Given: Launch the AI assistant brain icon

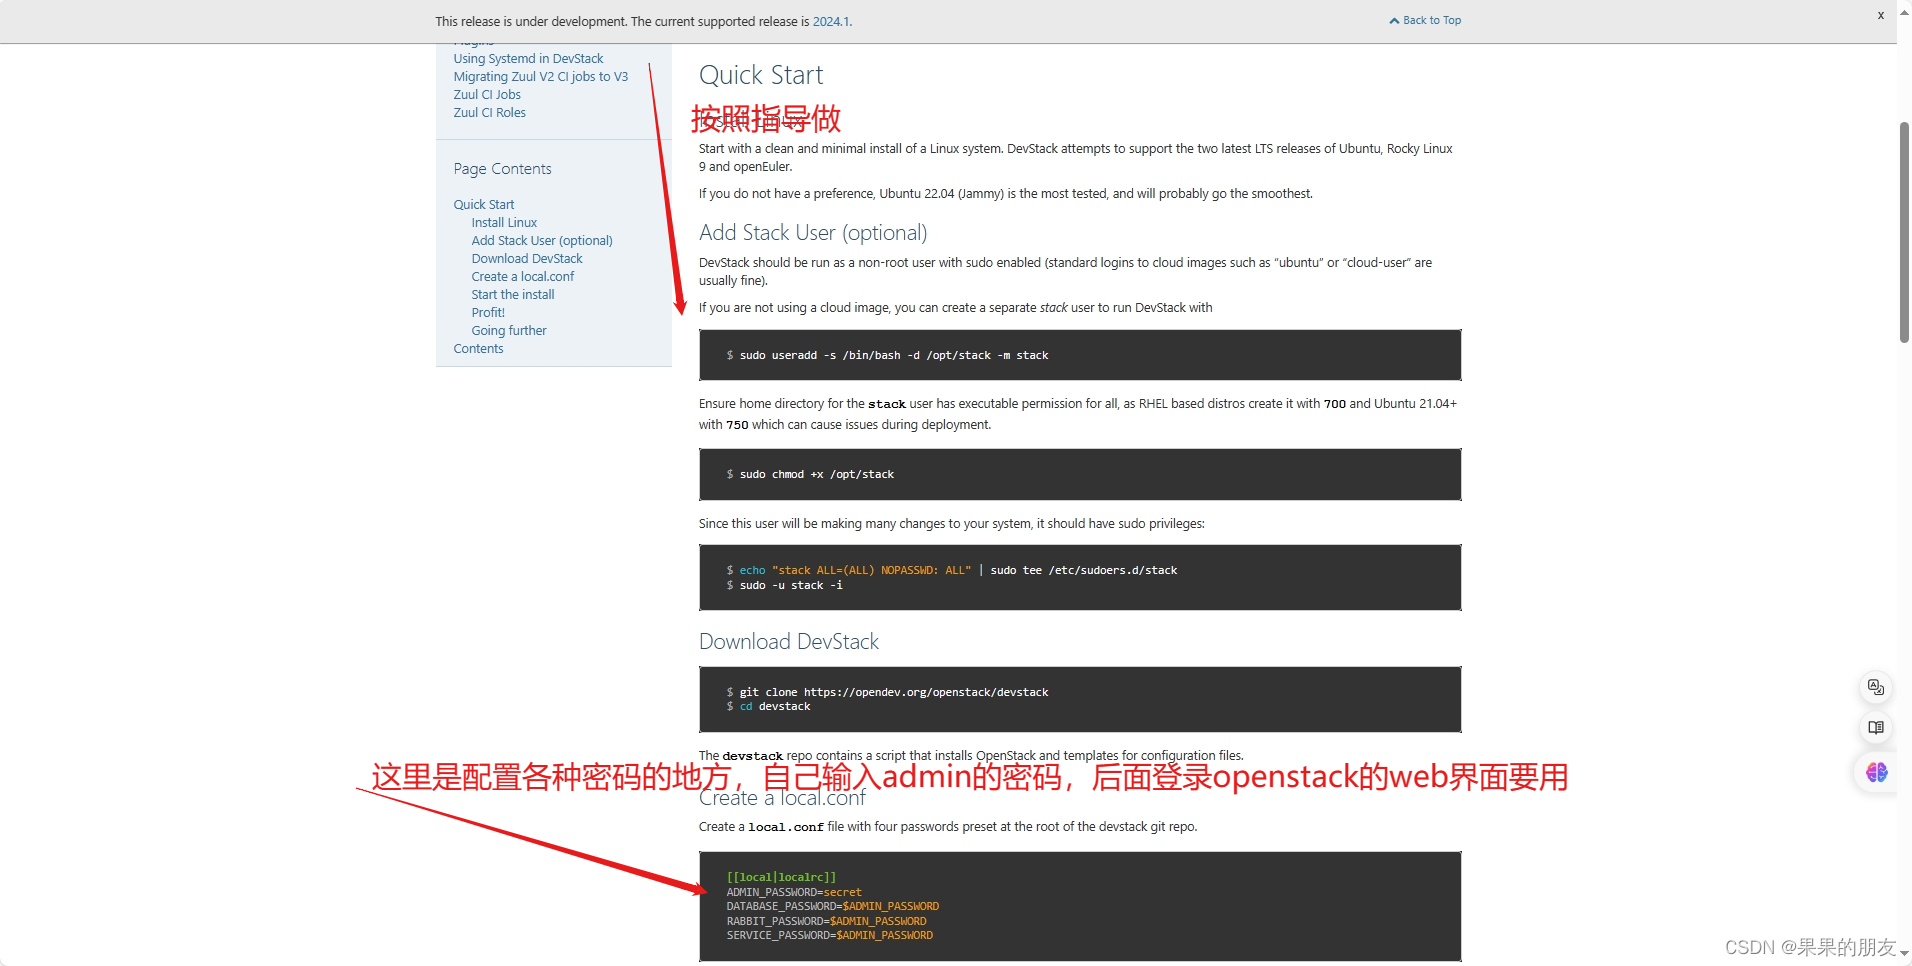Looking at the screenshot, I should pyautogui.click(x=1878, y=772).
